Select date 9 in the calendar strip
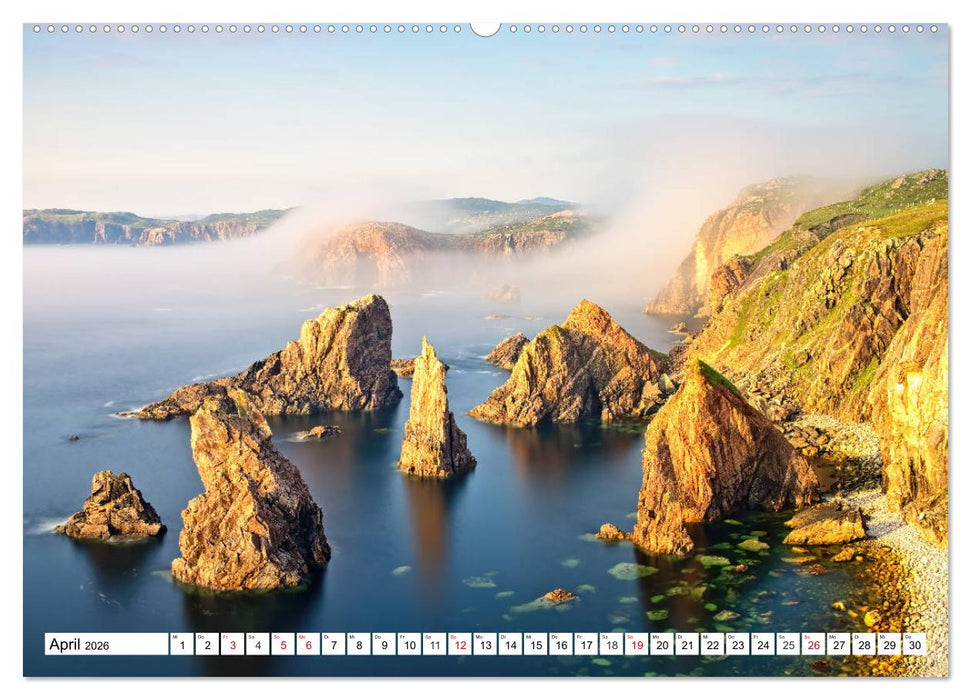 (x=384, y=644)
